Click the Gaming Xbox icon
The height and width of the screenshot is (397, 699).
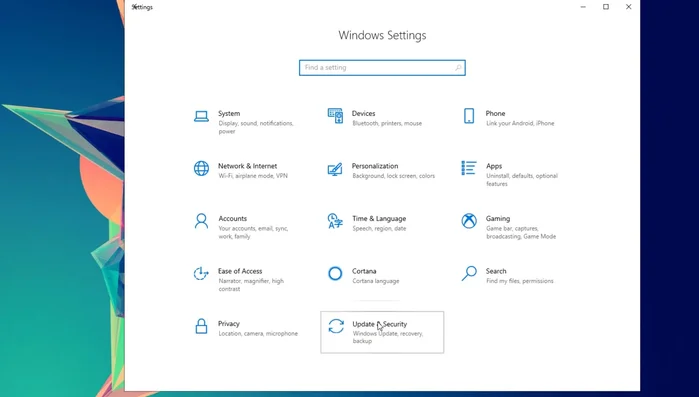coord(469,221)
